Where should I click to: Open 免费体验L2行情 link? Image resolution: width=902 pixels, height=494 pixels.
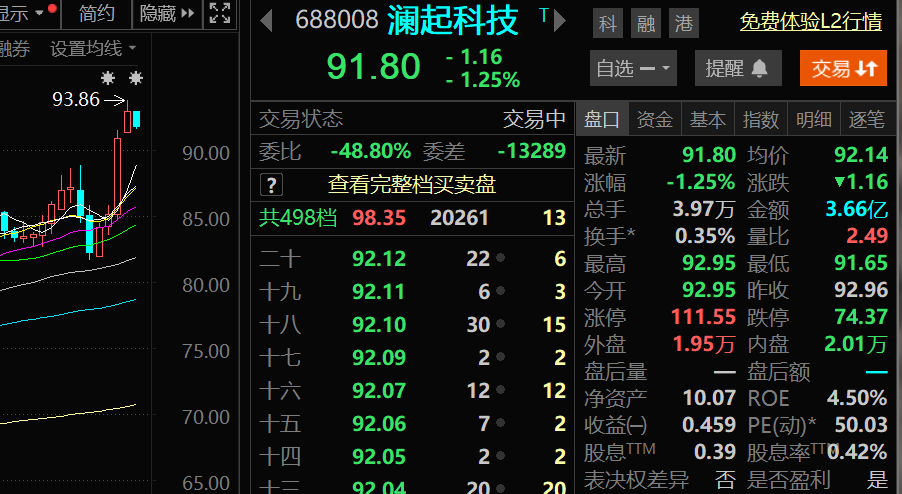(811, 22)
